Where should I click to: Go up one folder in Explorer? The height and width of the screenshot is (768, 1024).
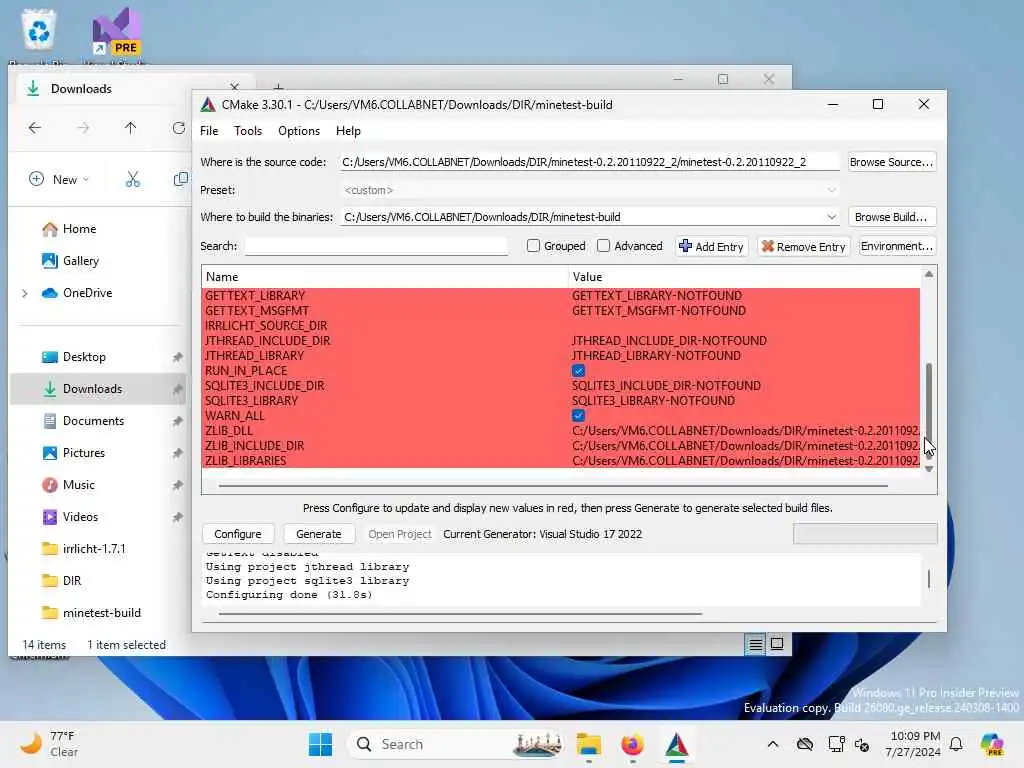(131, 128)
